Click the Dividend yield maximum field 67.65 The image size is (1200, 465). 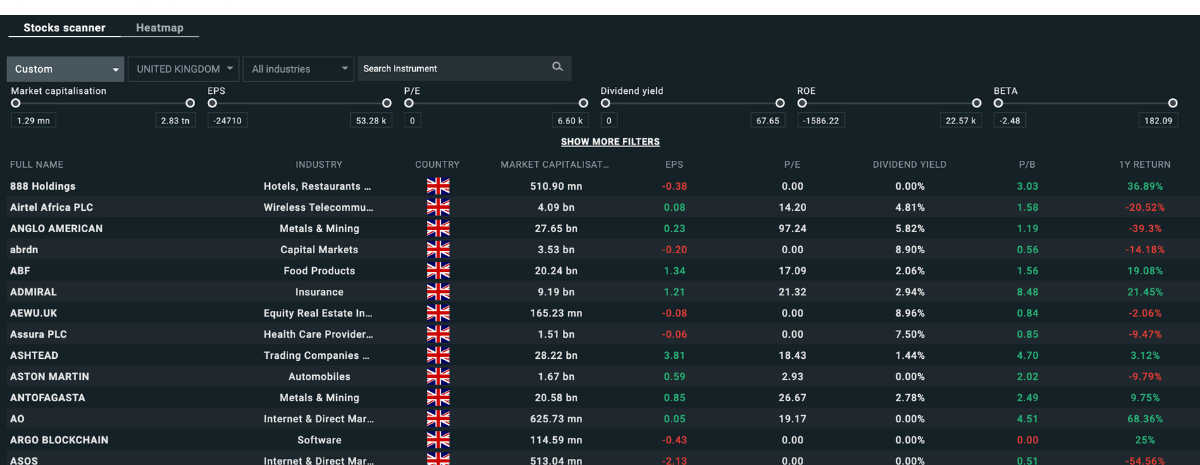[767, 121]
